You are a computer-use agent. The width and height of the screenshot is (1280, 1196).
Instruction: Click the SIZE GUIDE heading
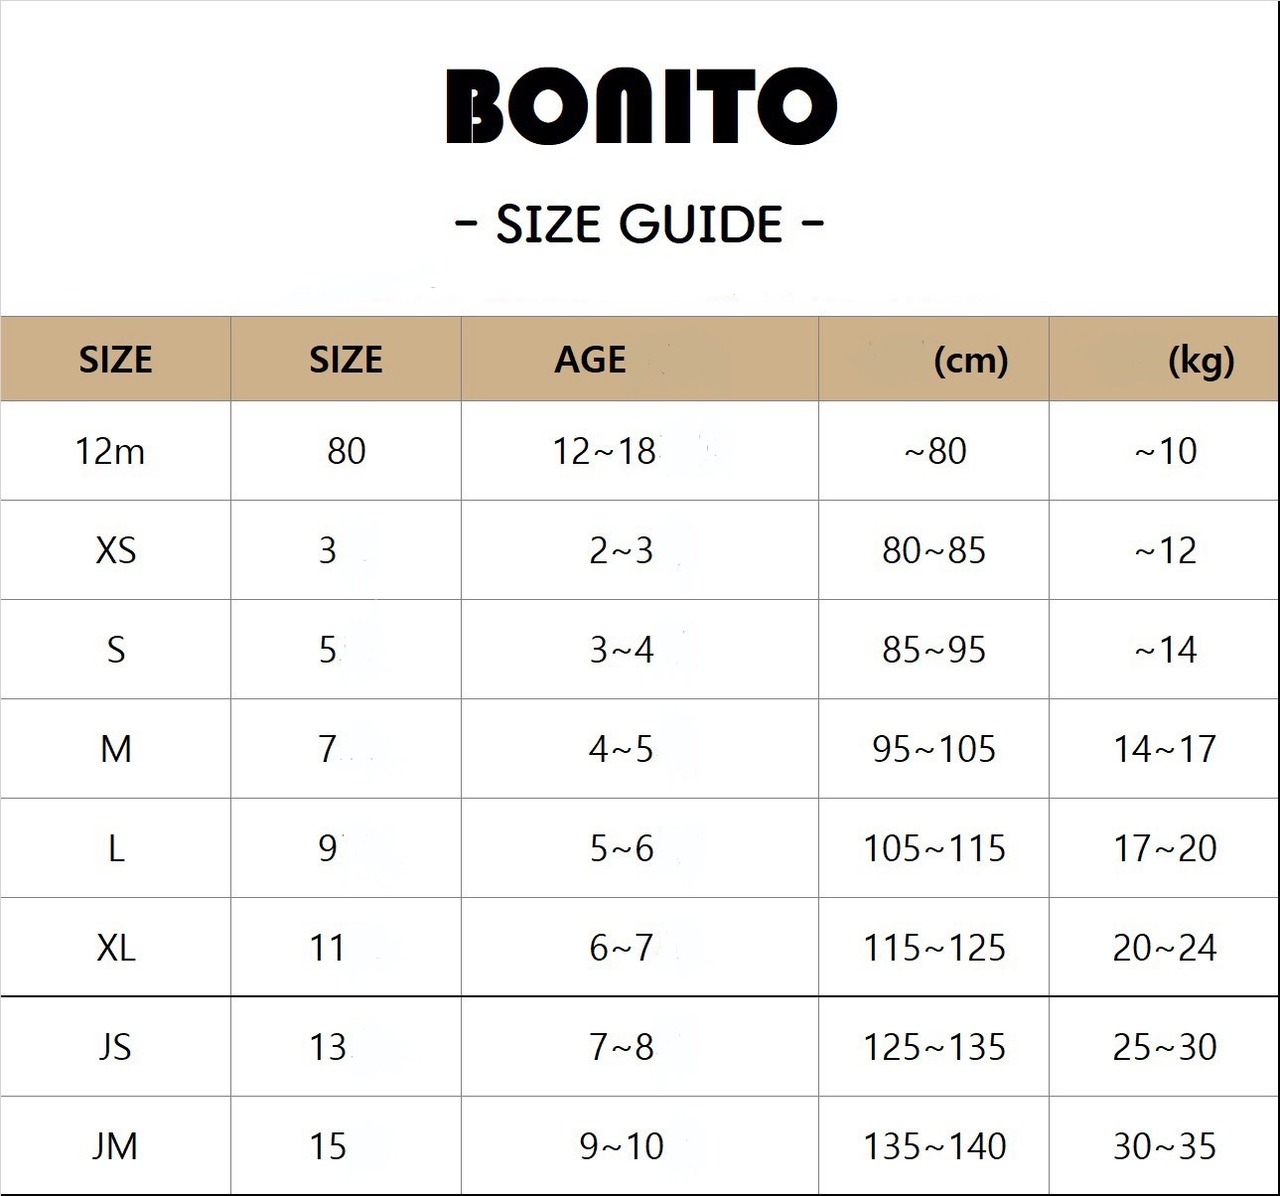click(x=640, y=224)
